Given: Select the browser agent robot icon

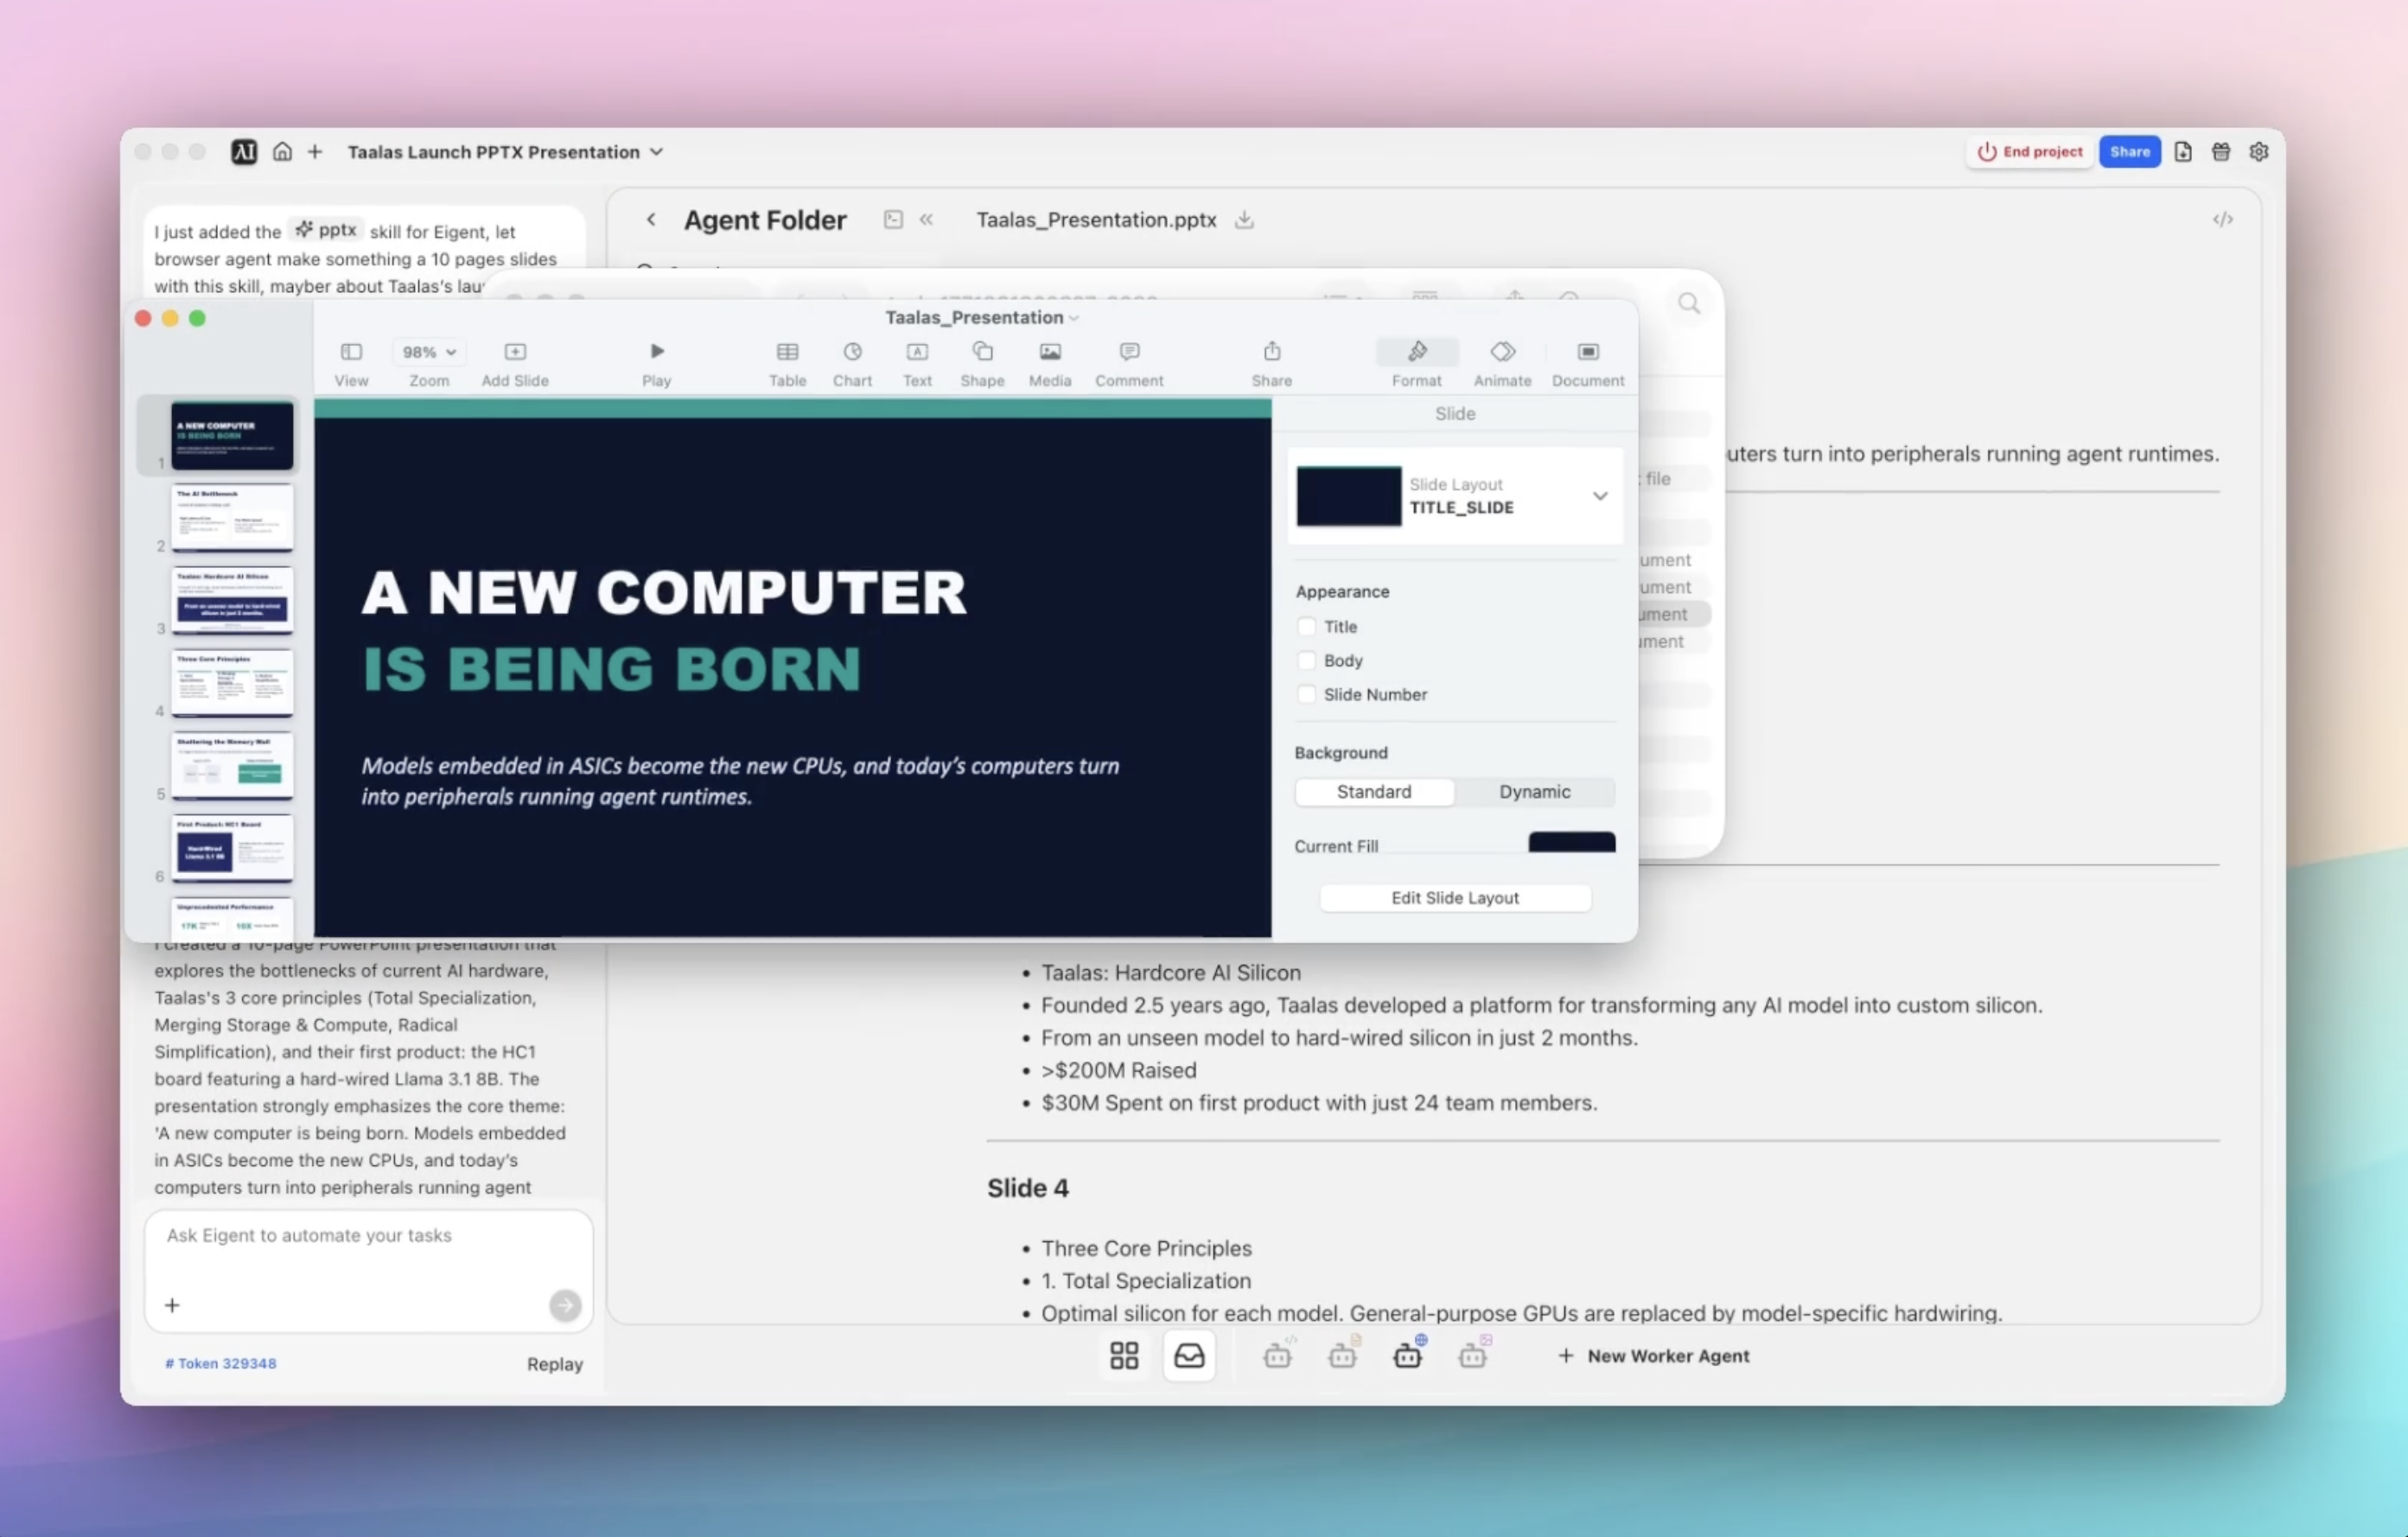Looking at the screenshot, I should [x=1408, y=1355].
